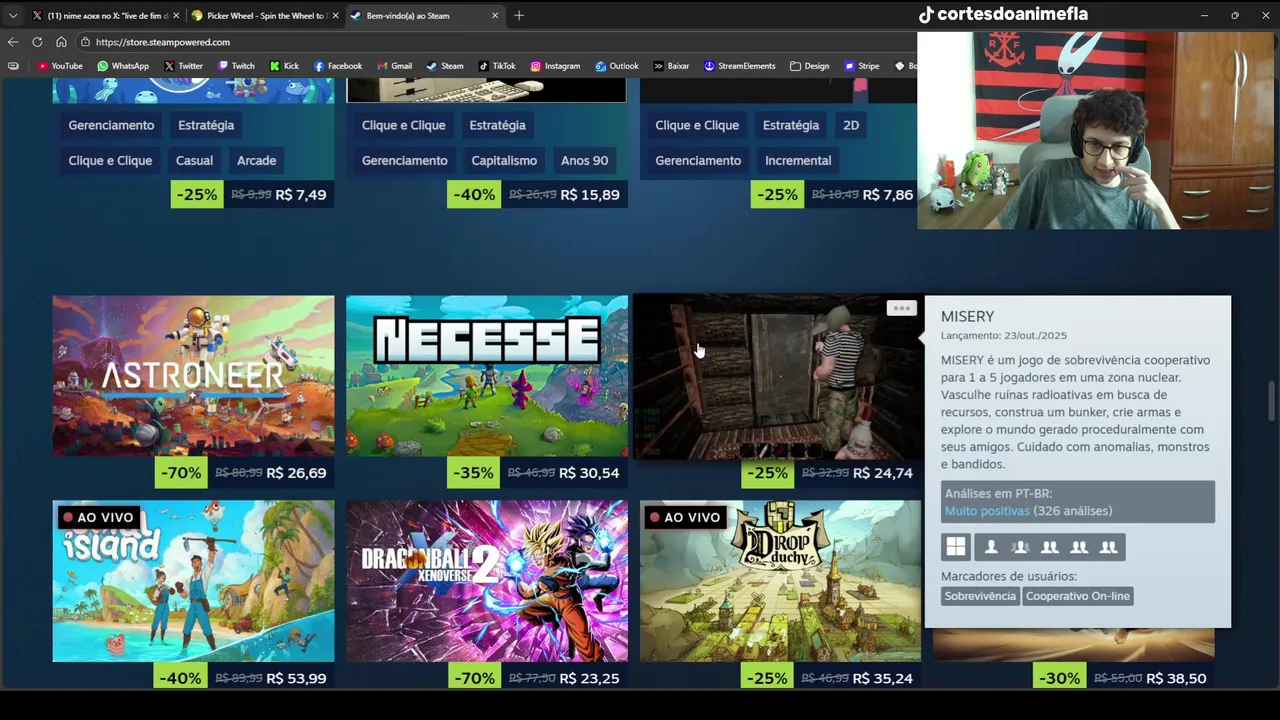1280x720 pixels.
Task: Click the R$ 15,89 discounted price
Action: click(590, 195)
